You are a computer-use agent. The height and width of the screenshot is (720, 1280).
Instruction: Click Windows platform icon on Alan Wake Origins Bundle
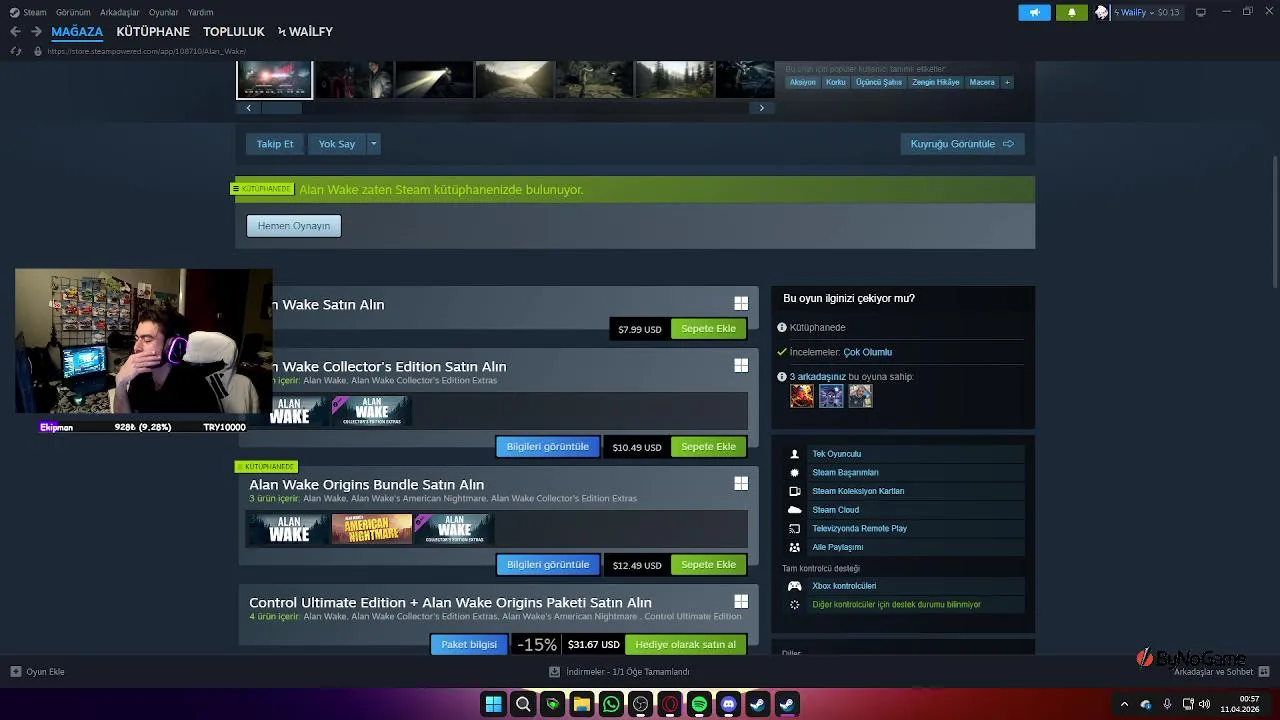[x=741, y=484]
